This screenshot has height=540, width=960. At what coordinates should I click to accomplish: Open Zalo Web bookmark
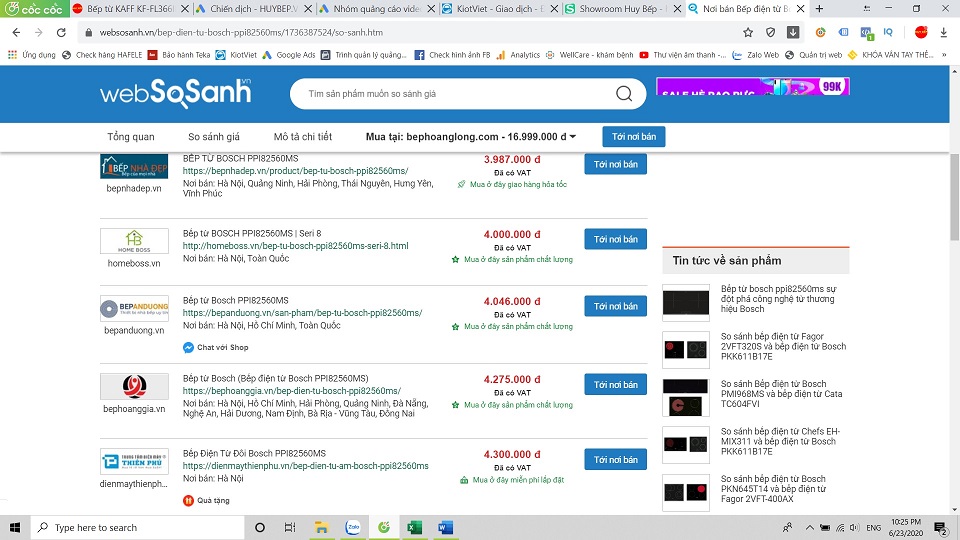click(x=756, y=54)
